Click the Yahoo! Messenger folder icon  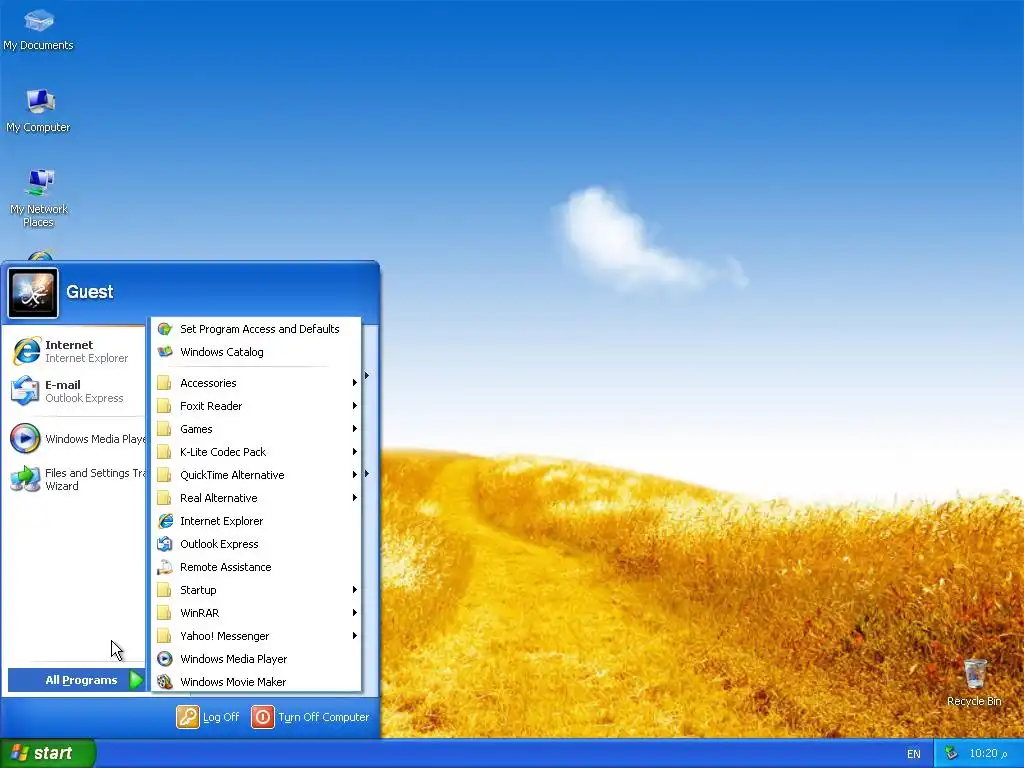[x=165, y=636]
